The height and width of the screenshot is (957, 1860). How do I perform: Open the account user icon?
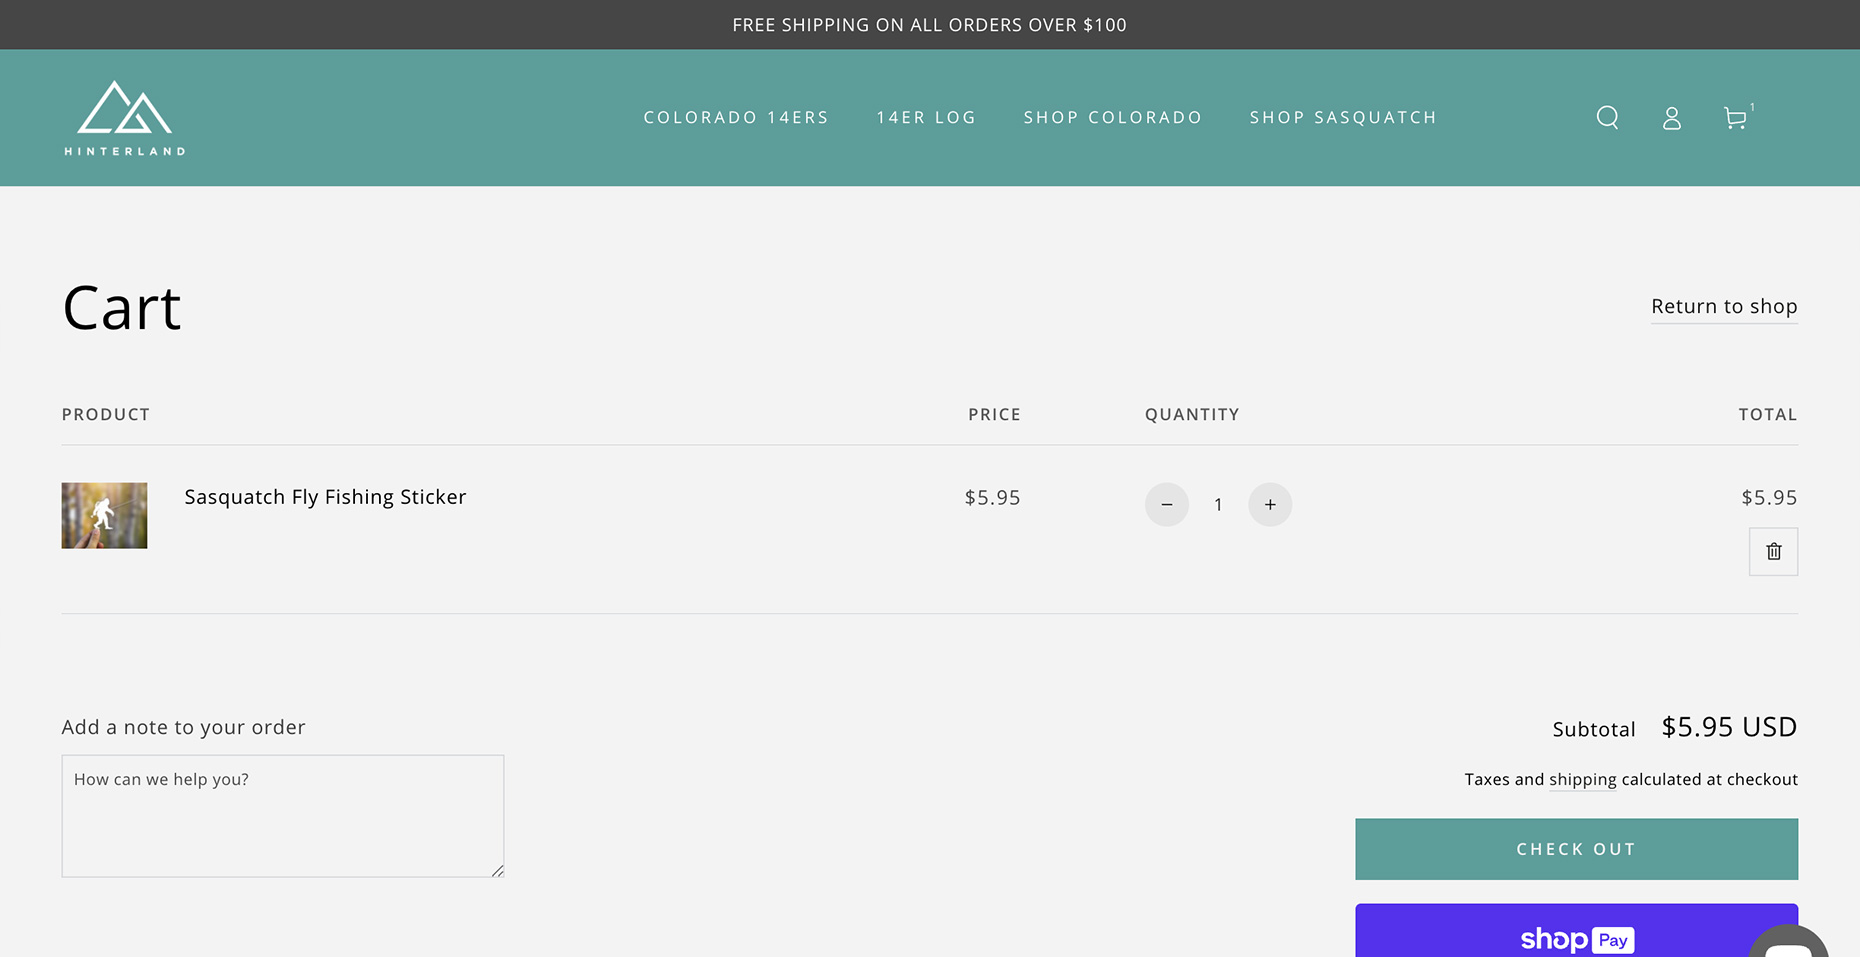pyautogui.click(x=1671, y=118)
